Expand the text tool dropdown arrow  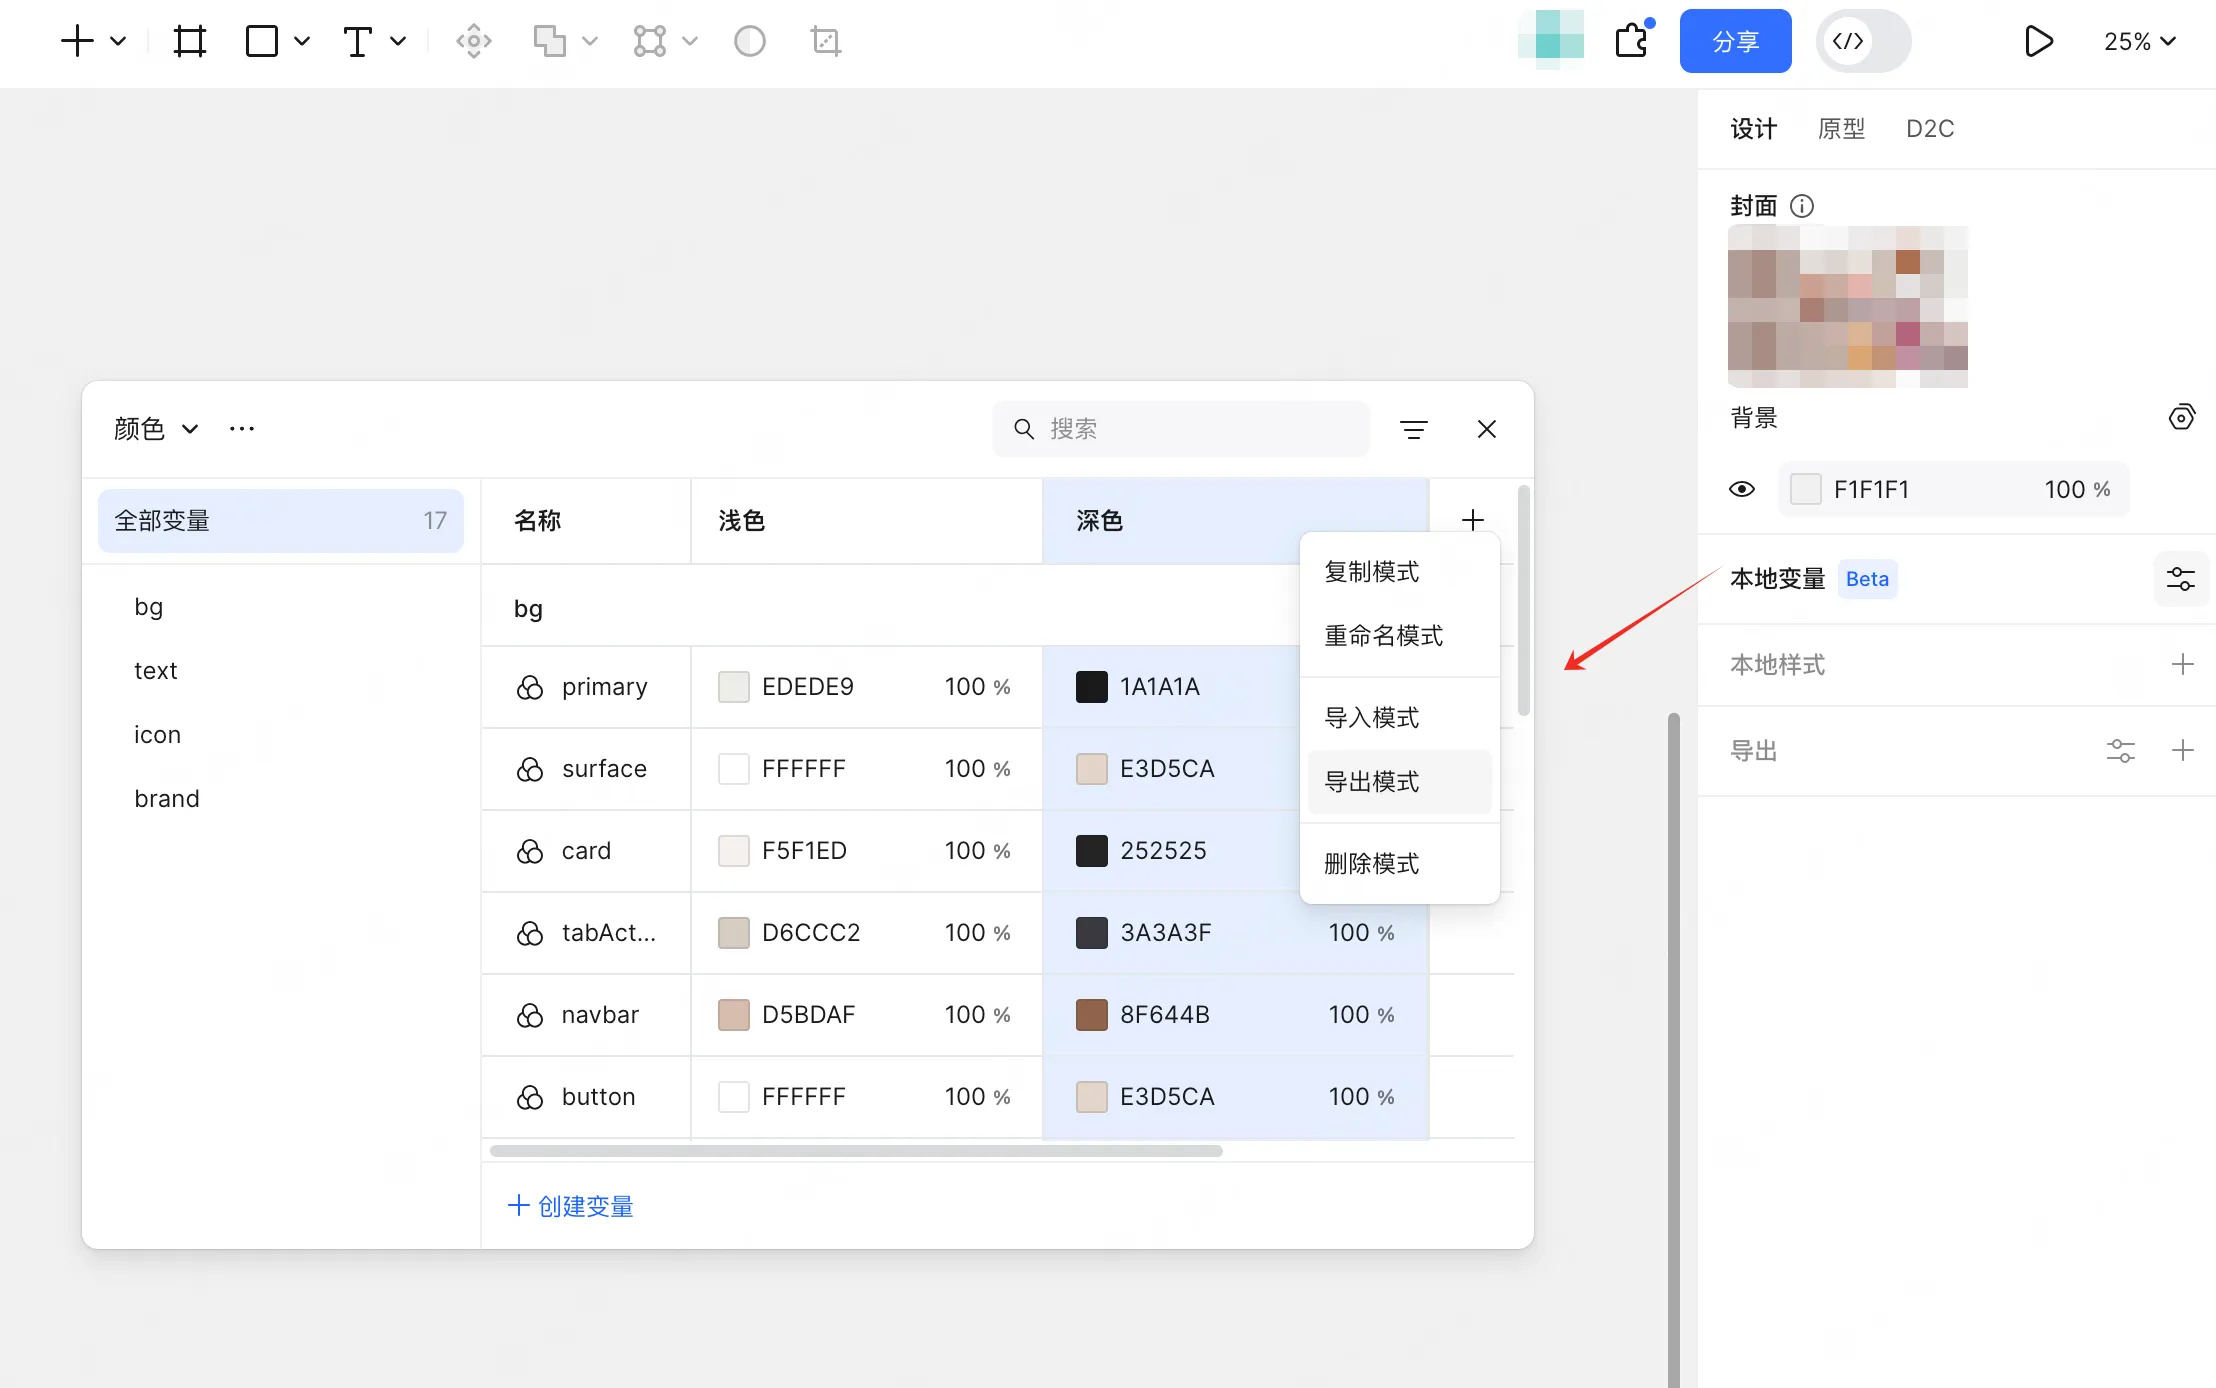pyautogui.click(x=398, y=41)
